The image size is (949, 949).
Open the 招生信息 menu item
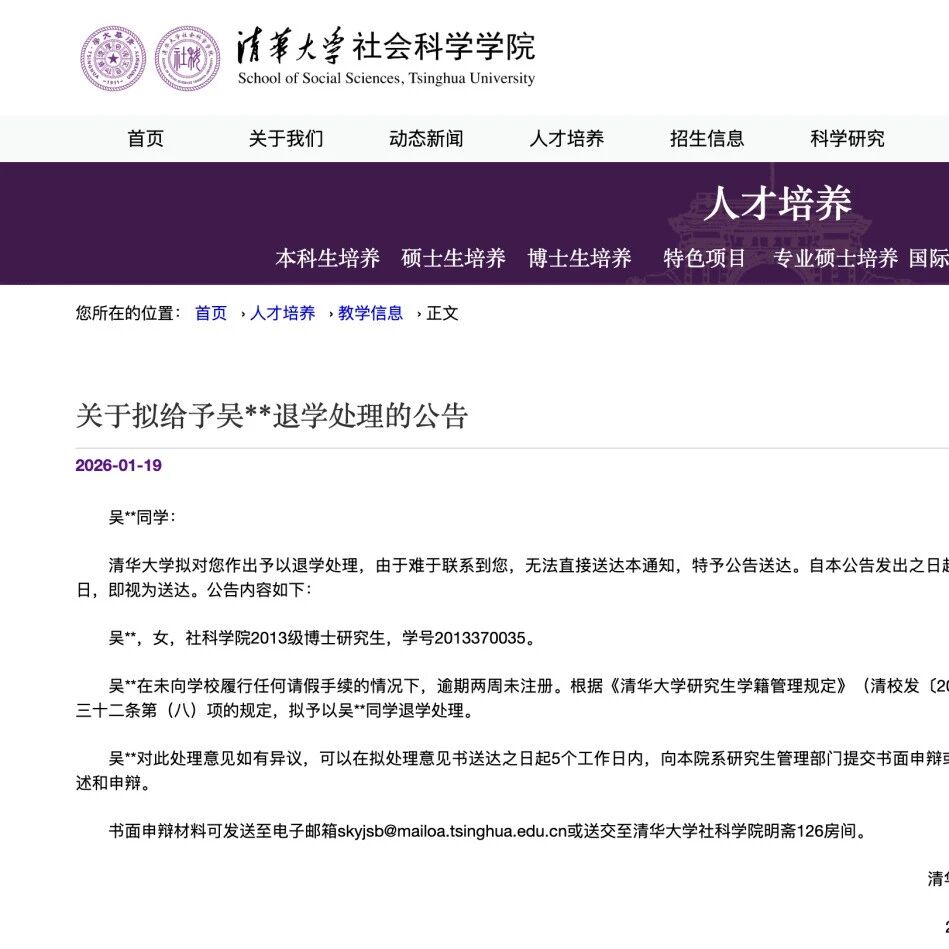point(707,139)
